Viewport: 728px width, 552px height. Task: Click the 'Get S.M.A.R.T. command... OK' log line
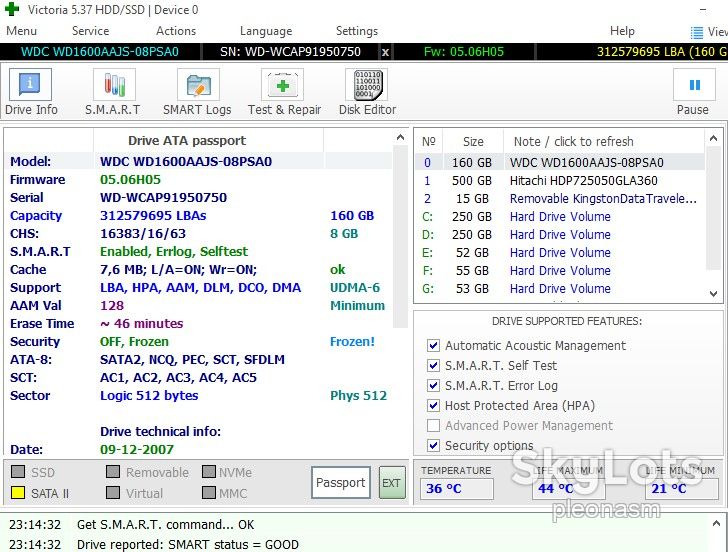tap(165, 525)
